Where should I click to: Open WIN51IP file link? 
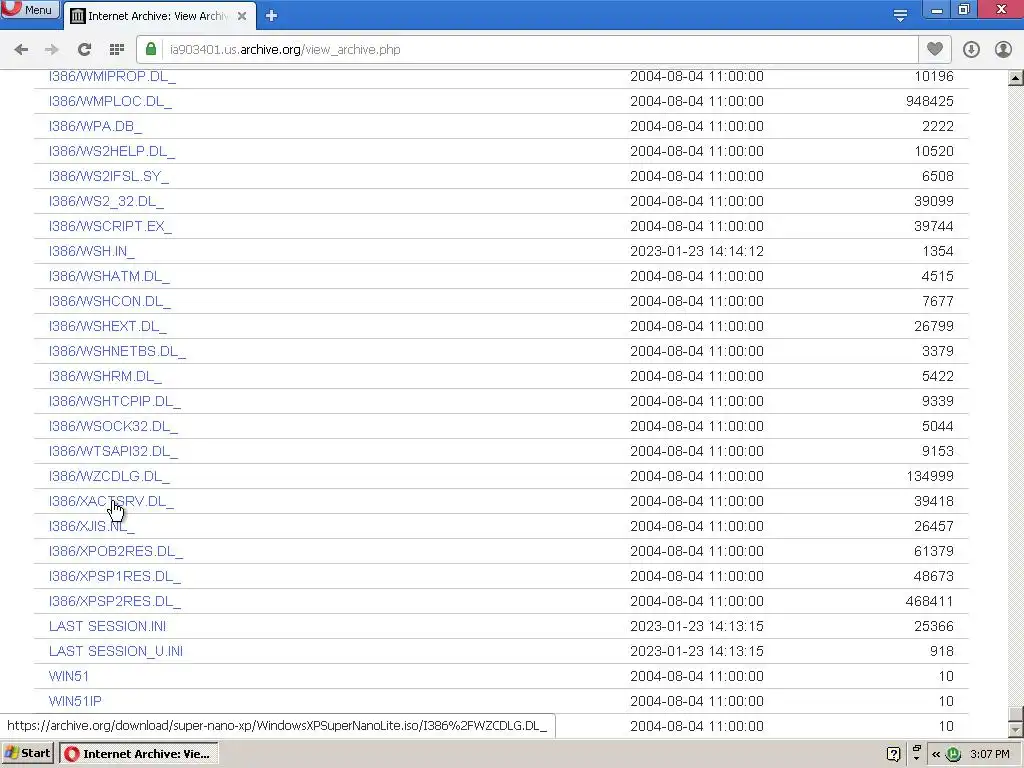click(x=75, y=701)
